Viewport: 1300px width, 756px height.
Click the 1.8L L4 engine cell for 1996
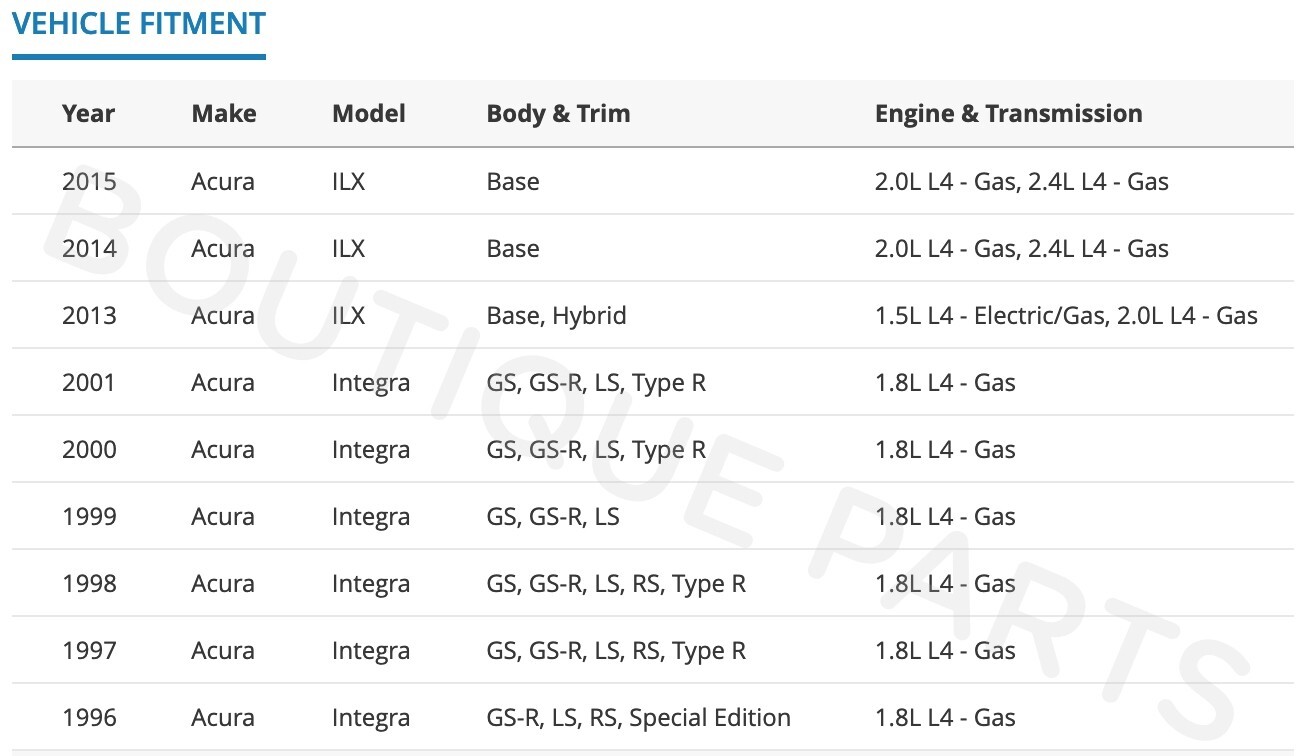coord(945,718)
